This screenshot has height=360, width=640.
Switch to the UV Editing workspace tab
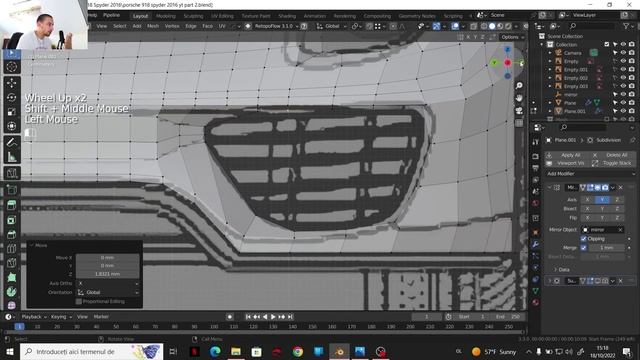click(222, 16)
